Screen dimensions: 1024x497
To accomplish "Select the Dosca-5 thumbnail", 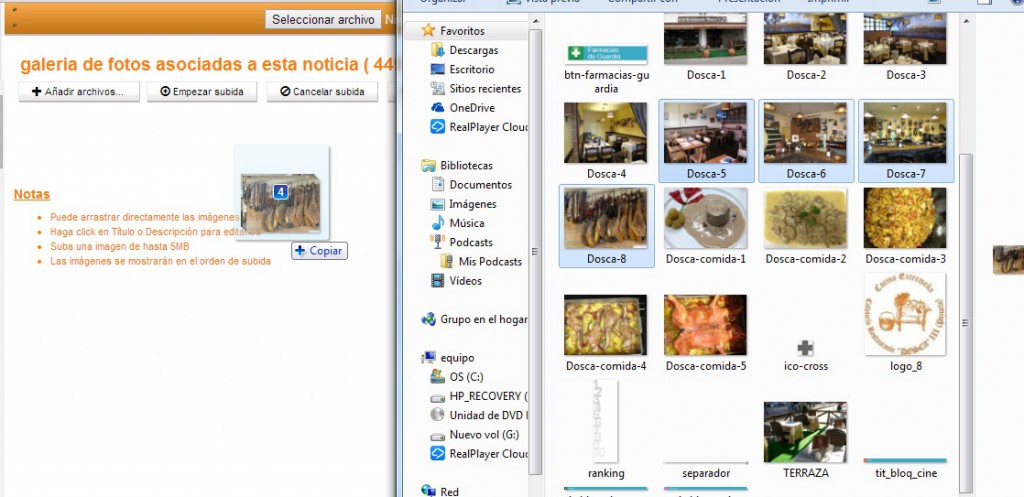I will tap(705, 133).
